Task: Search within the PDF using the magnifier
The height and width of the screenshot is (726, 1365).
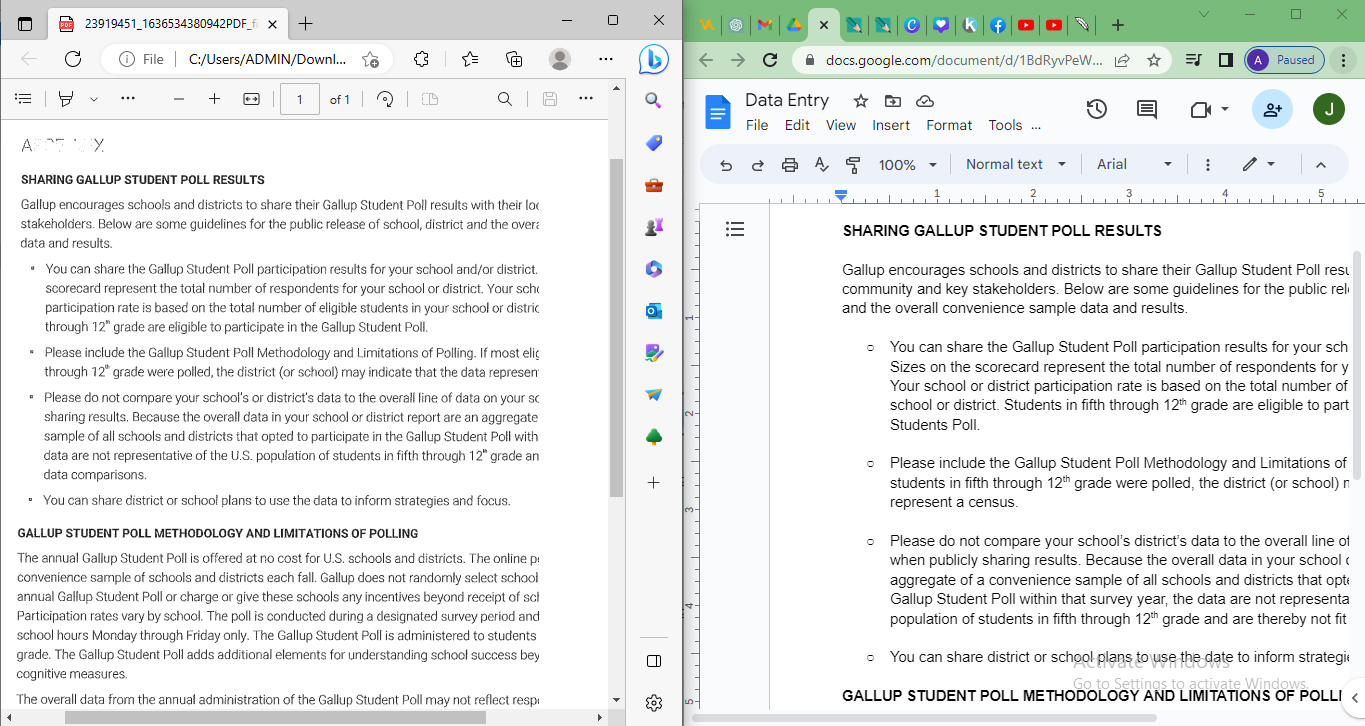Action: (505, 99)
